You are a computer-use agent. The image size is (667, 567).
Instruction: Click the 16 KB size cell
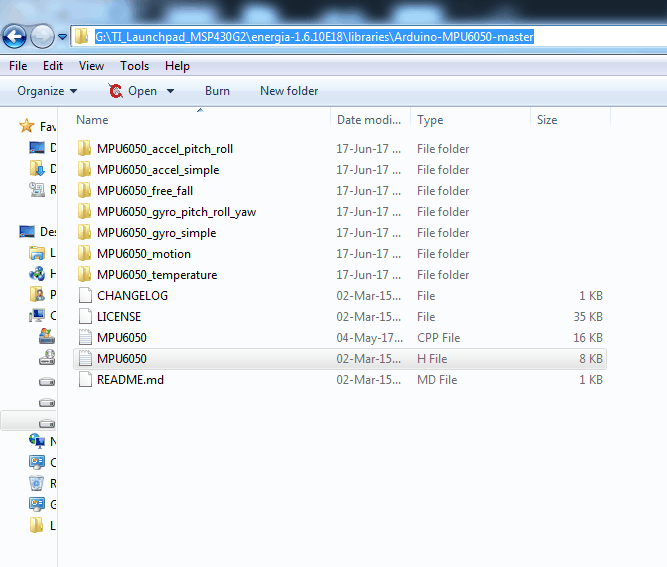point(588,338)
